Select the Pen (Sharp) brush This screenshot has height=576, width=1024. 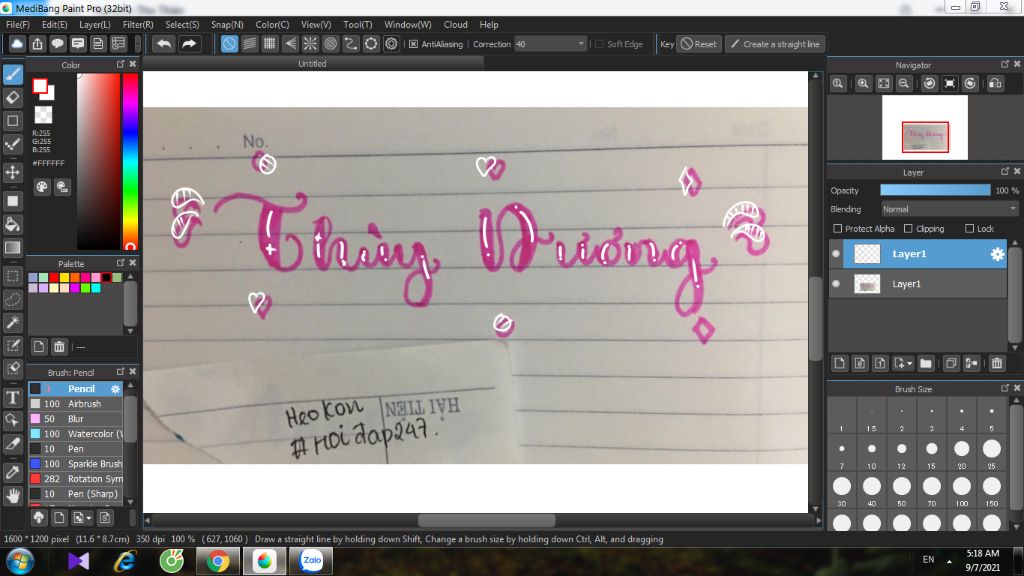point(76,494)
